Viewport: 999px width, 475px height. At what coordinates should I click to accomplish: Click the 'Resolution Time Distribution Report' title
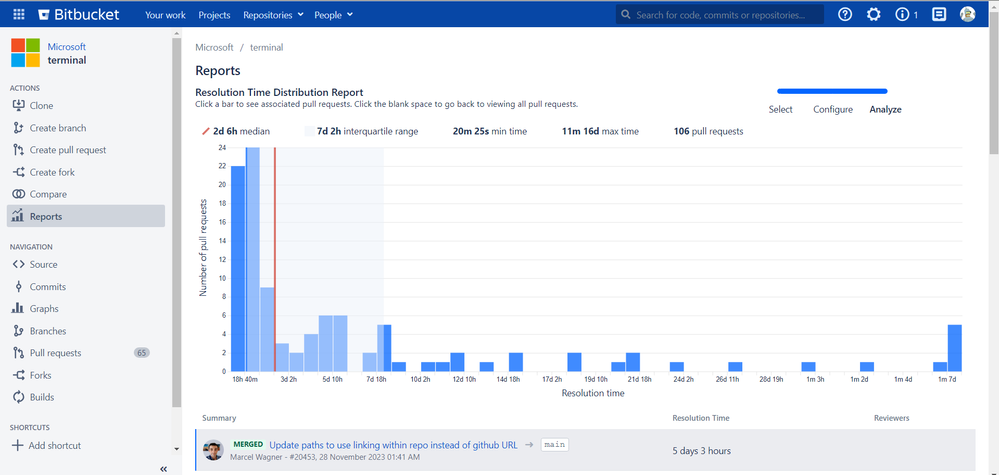pyautogui.click(x=279, y=92)
